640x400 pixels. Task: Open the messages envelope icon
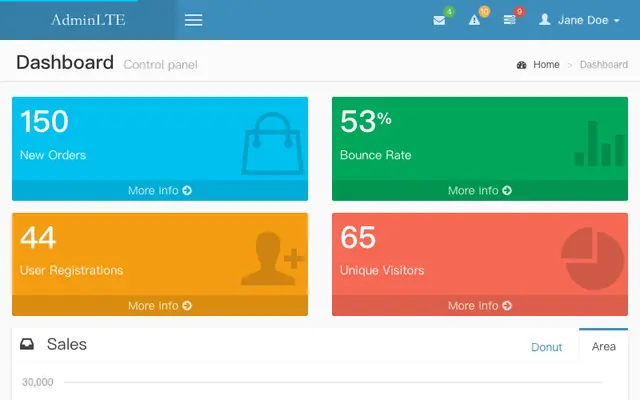pyautogui.click(x=439, y=20)
